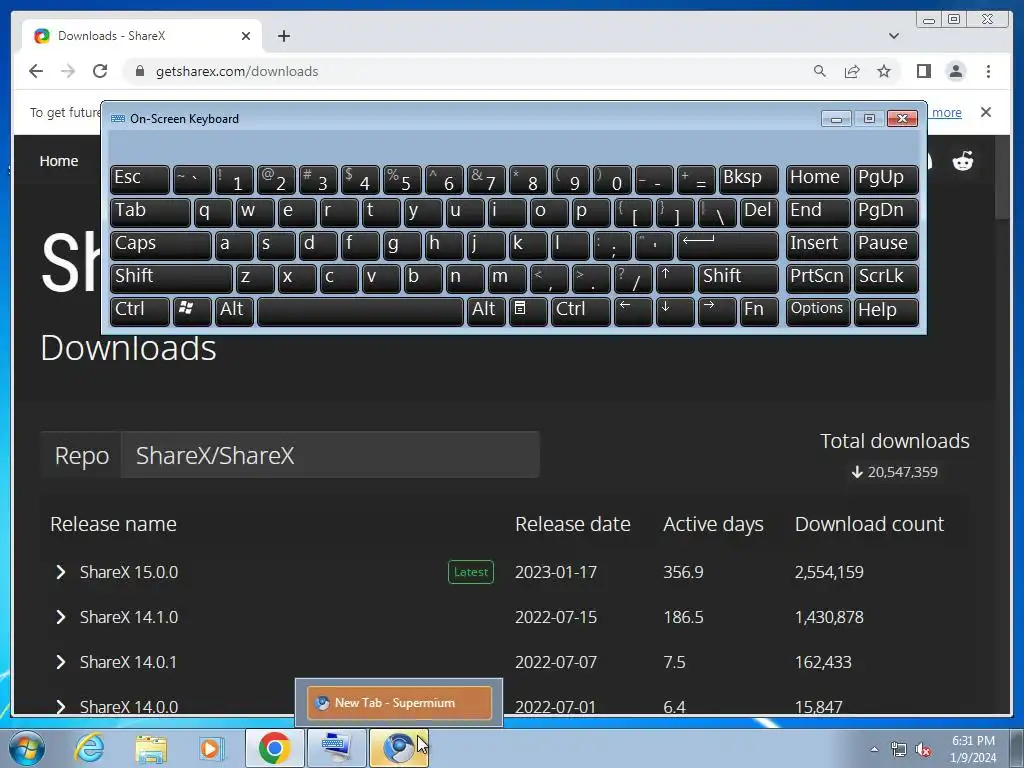Viewport: 1024px width, 768px height.
Task: Click the zoom magnifier icon in address bar
Action: tap(820, 71)
